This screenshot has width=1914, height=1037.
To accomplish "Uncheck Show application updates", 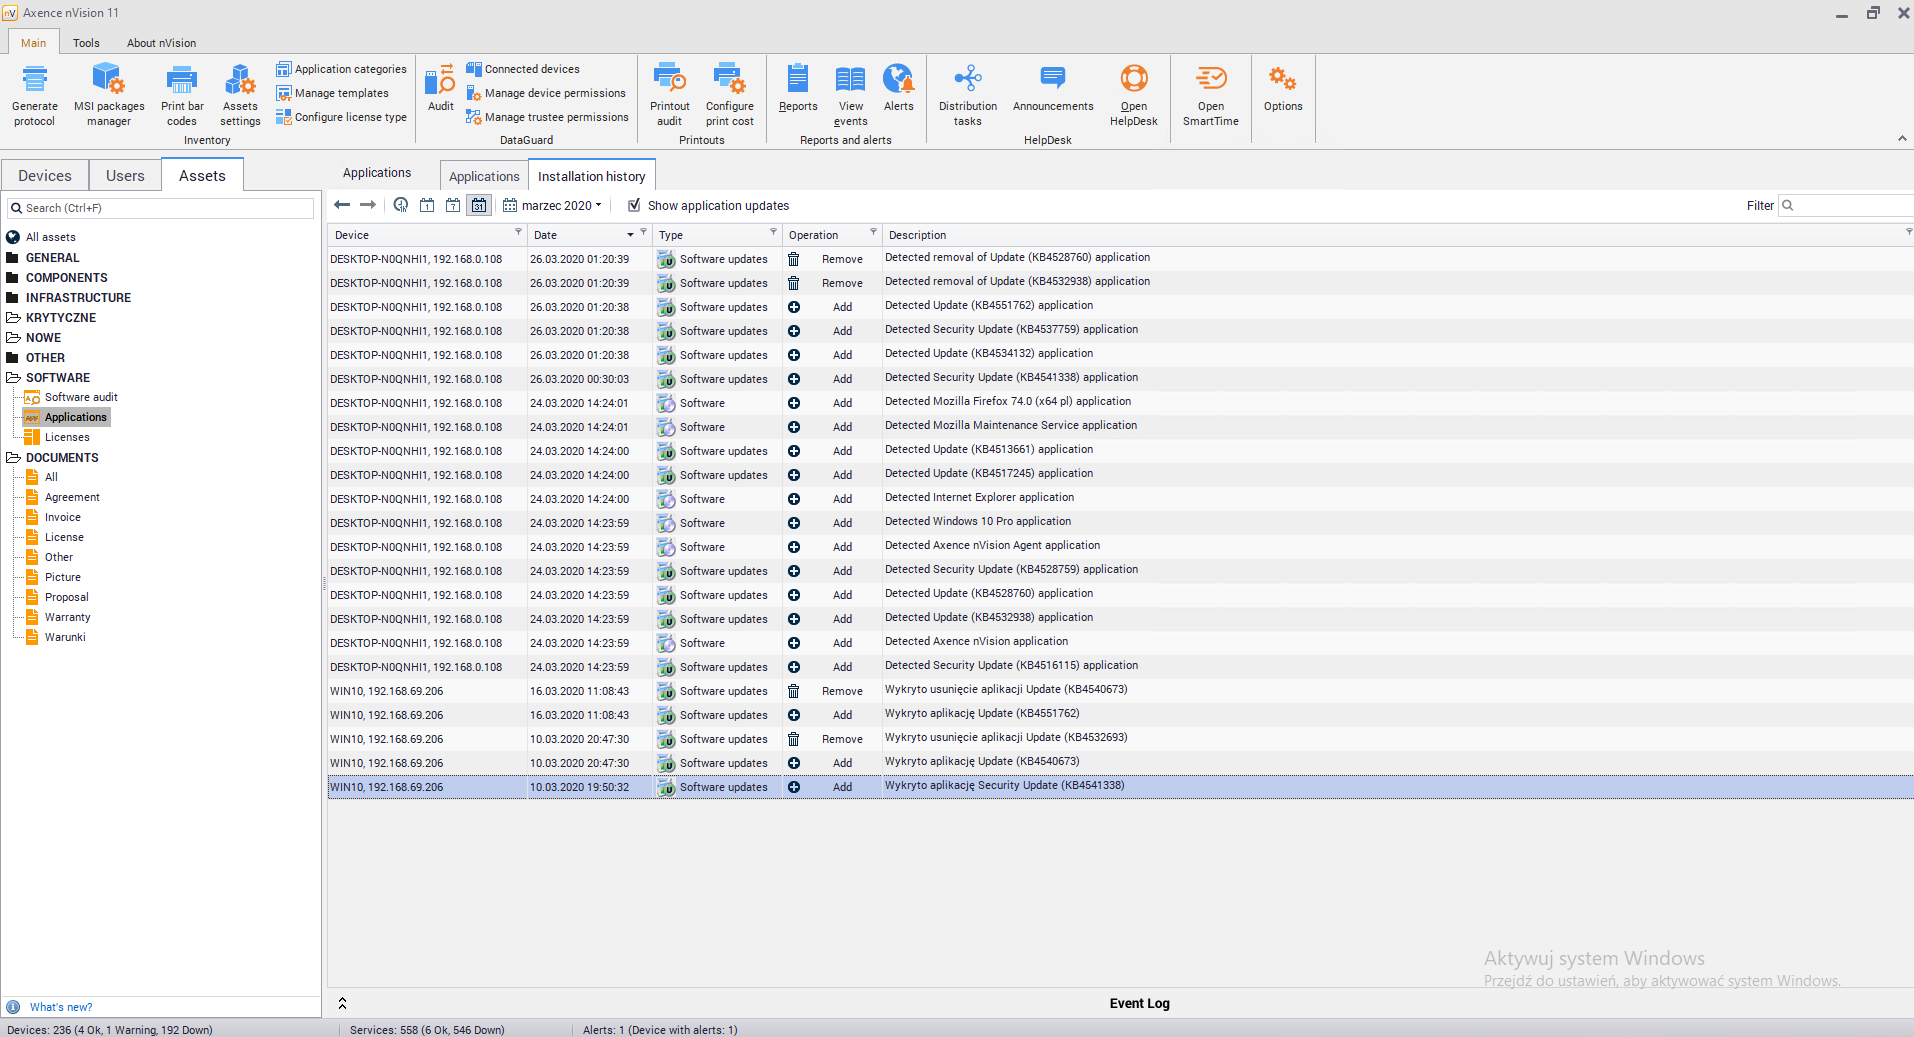I will [x=634, y=205].
